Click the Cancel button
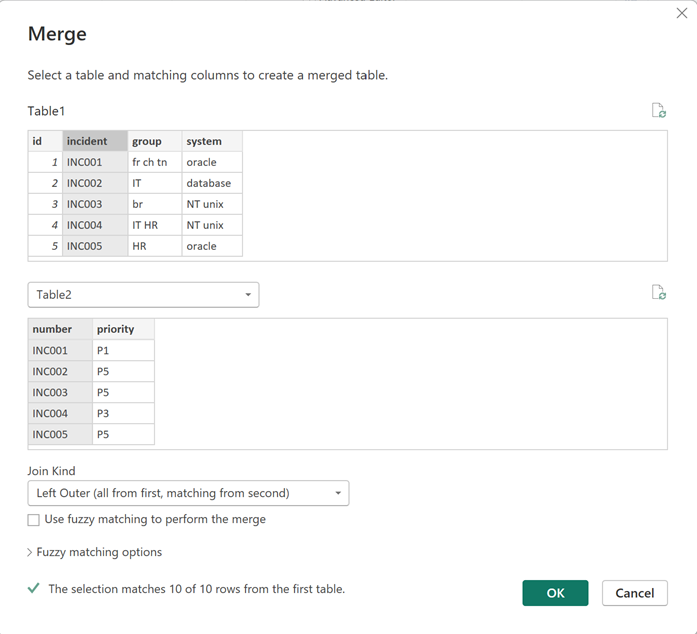The width and height of the screenshot is (697, 634). tap(634, 593)
